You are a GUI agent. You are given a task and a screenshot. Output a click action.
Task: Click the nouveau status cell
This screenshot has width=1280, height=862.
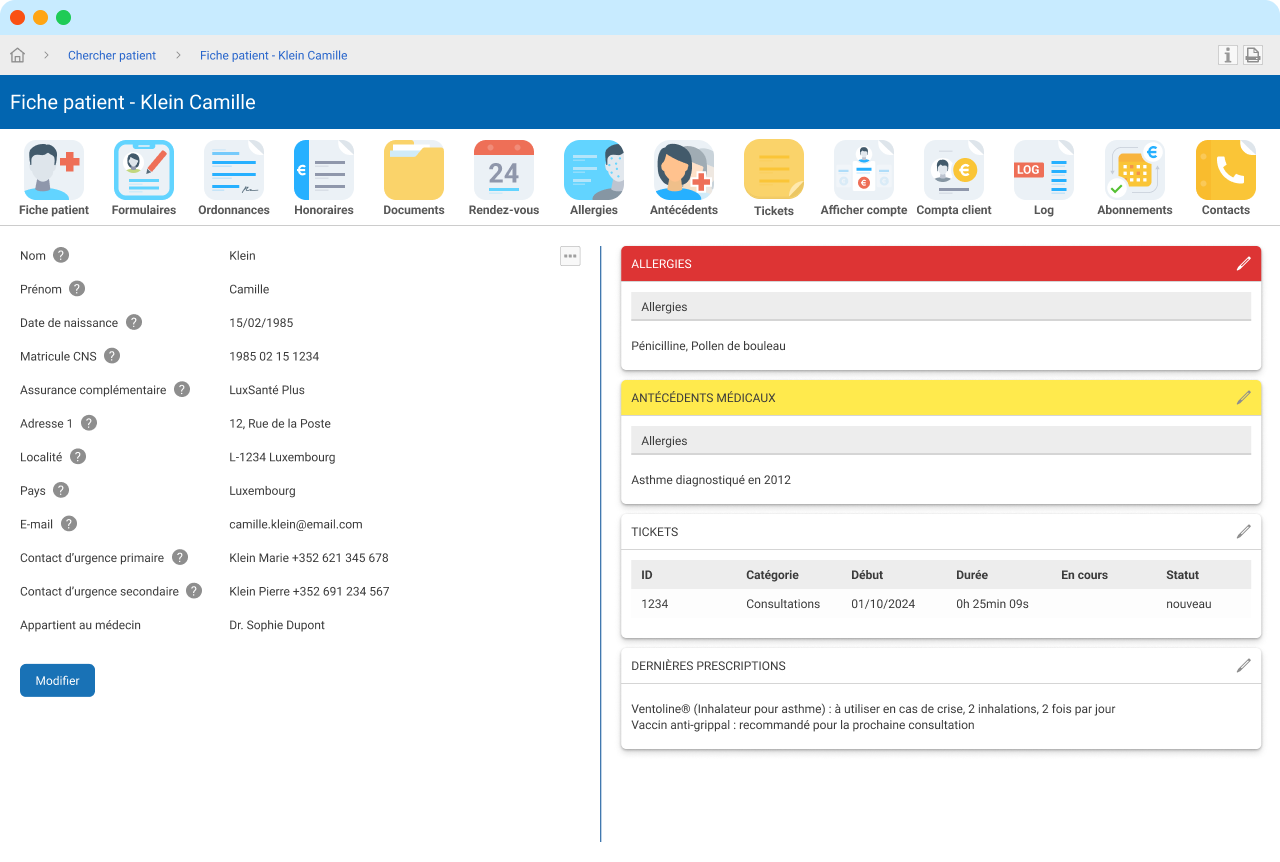(x=1189, y=604)
